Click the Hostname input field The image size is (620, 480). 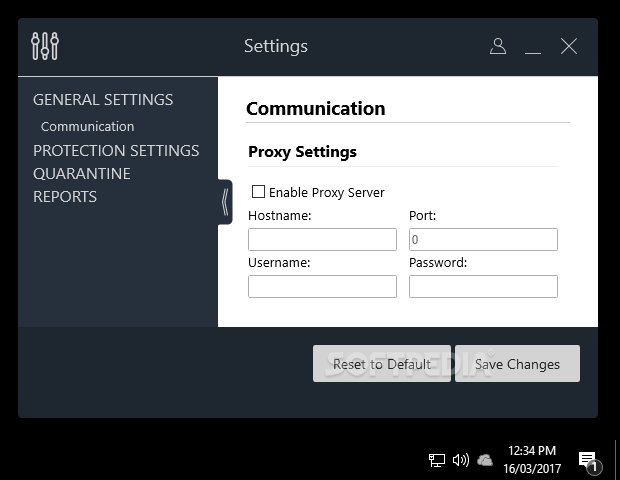click(322, 239)
